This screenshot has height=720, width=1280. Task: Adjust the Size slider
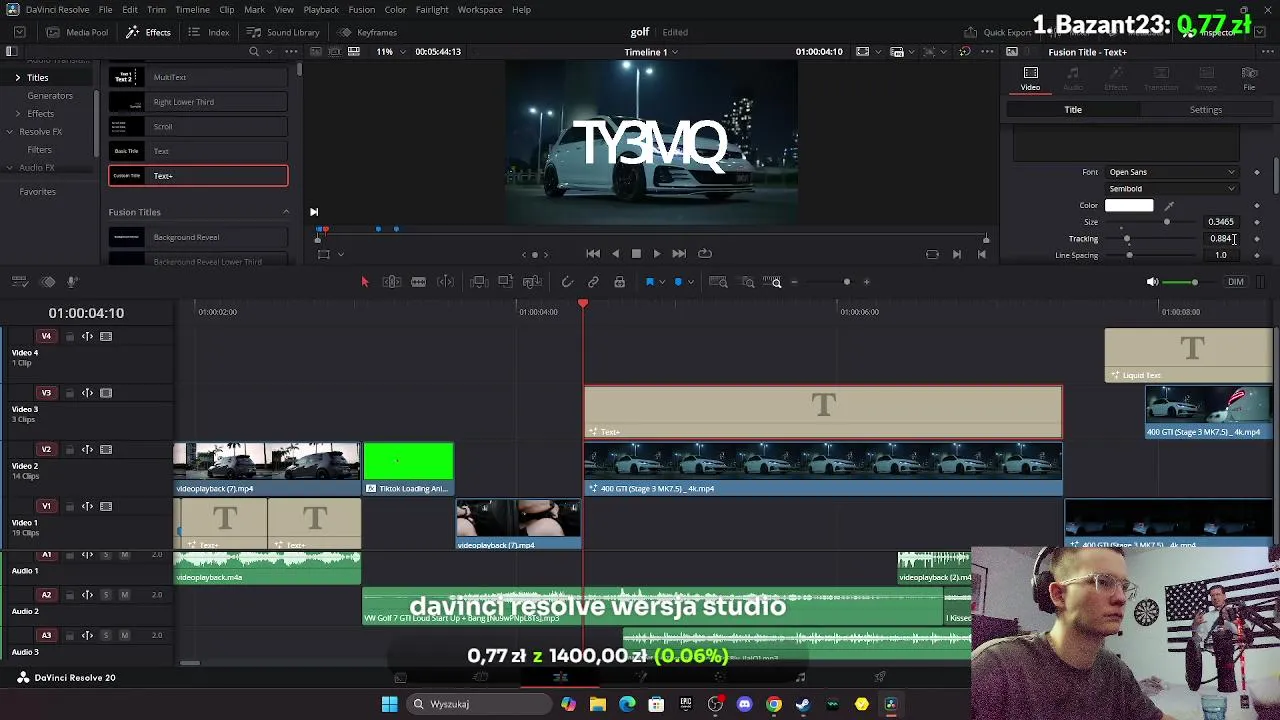[1166, 222]
